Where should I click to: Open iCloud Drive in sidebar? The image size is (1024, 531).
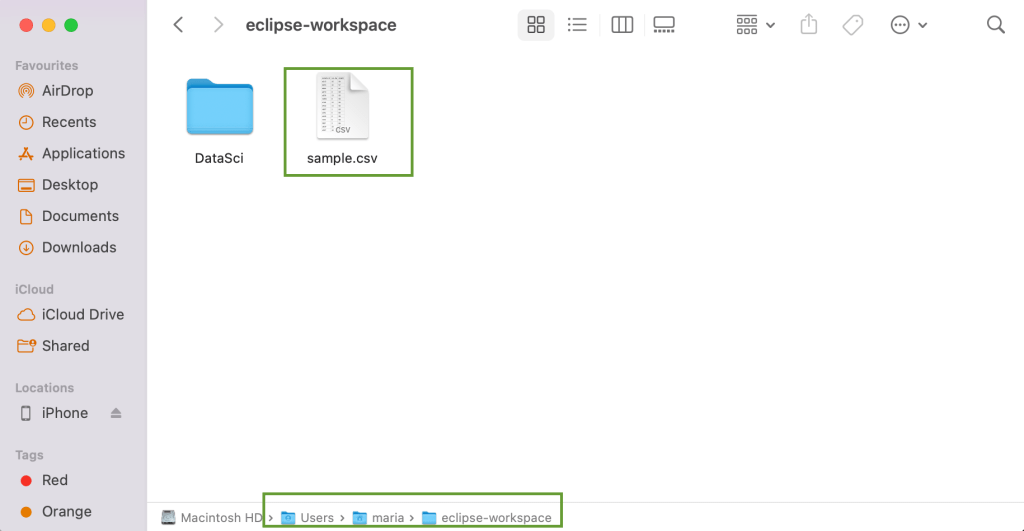[x=82, y=314]
